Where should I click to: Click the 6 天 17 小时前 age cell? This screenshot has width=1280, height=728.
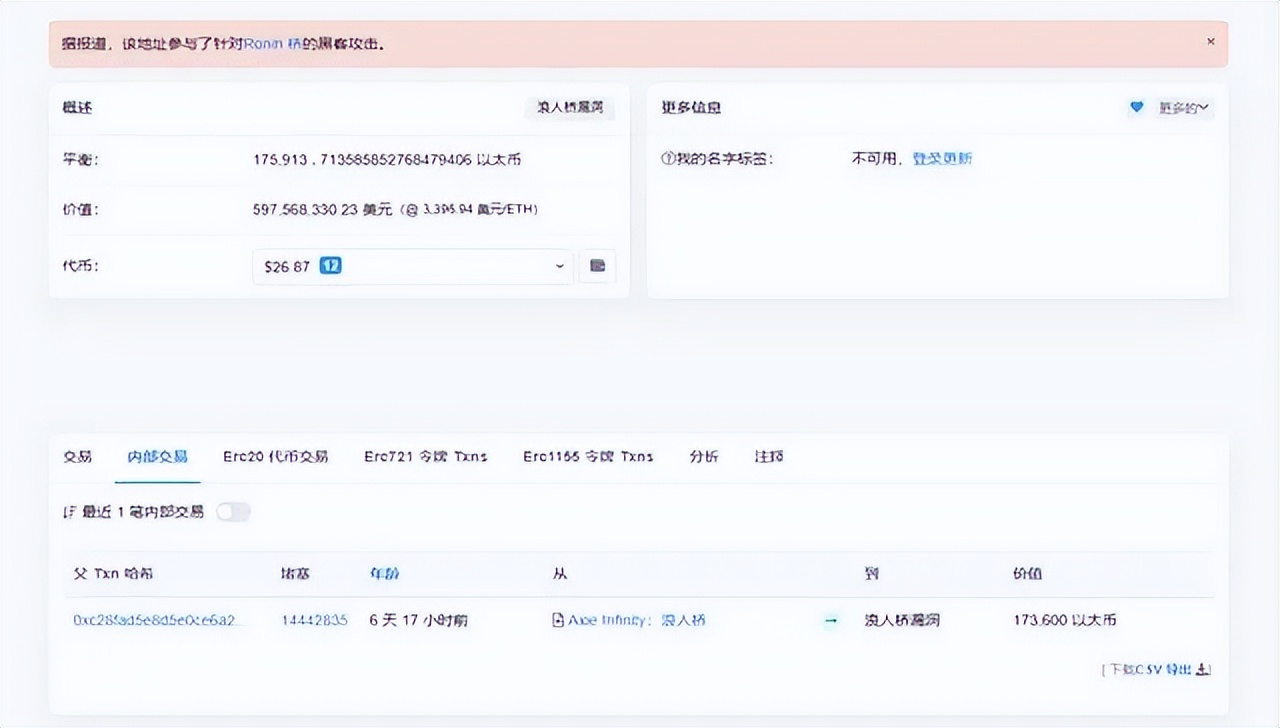coord(419,620)
